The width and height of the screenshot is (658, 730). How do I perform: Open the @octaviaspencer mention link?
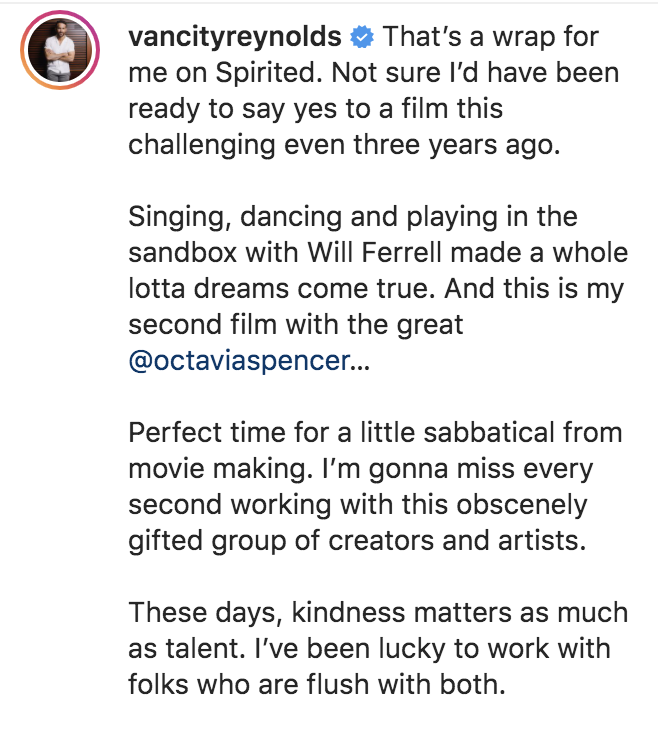coord(238,361)
